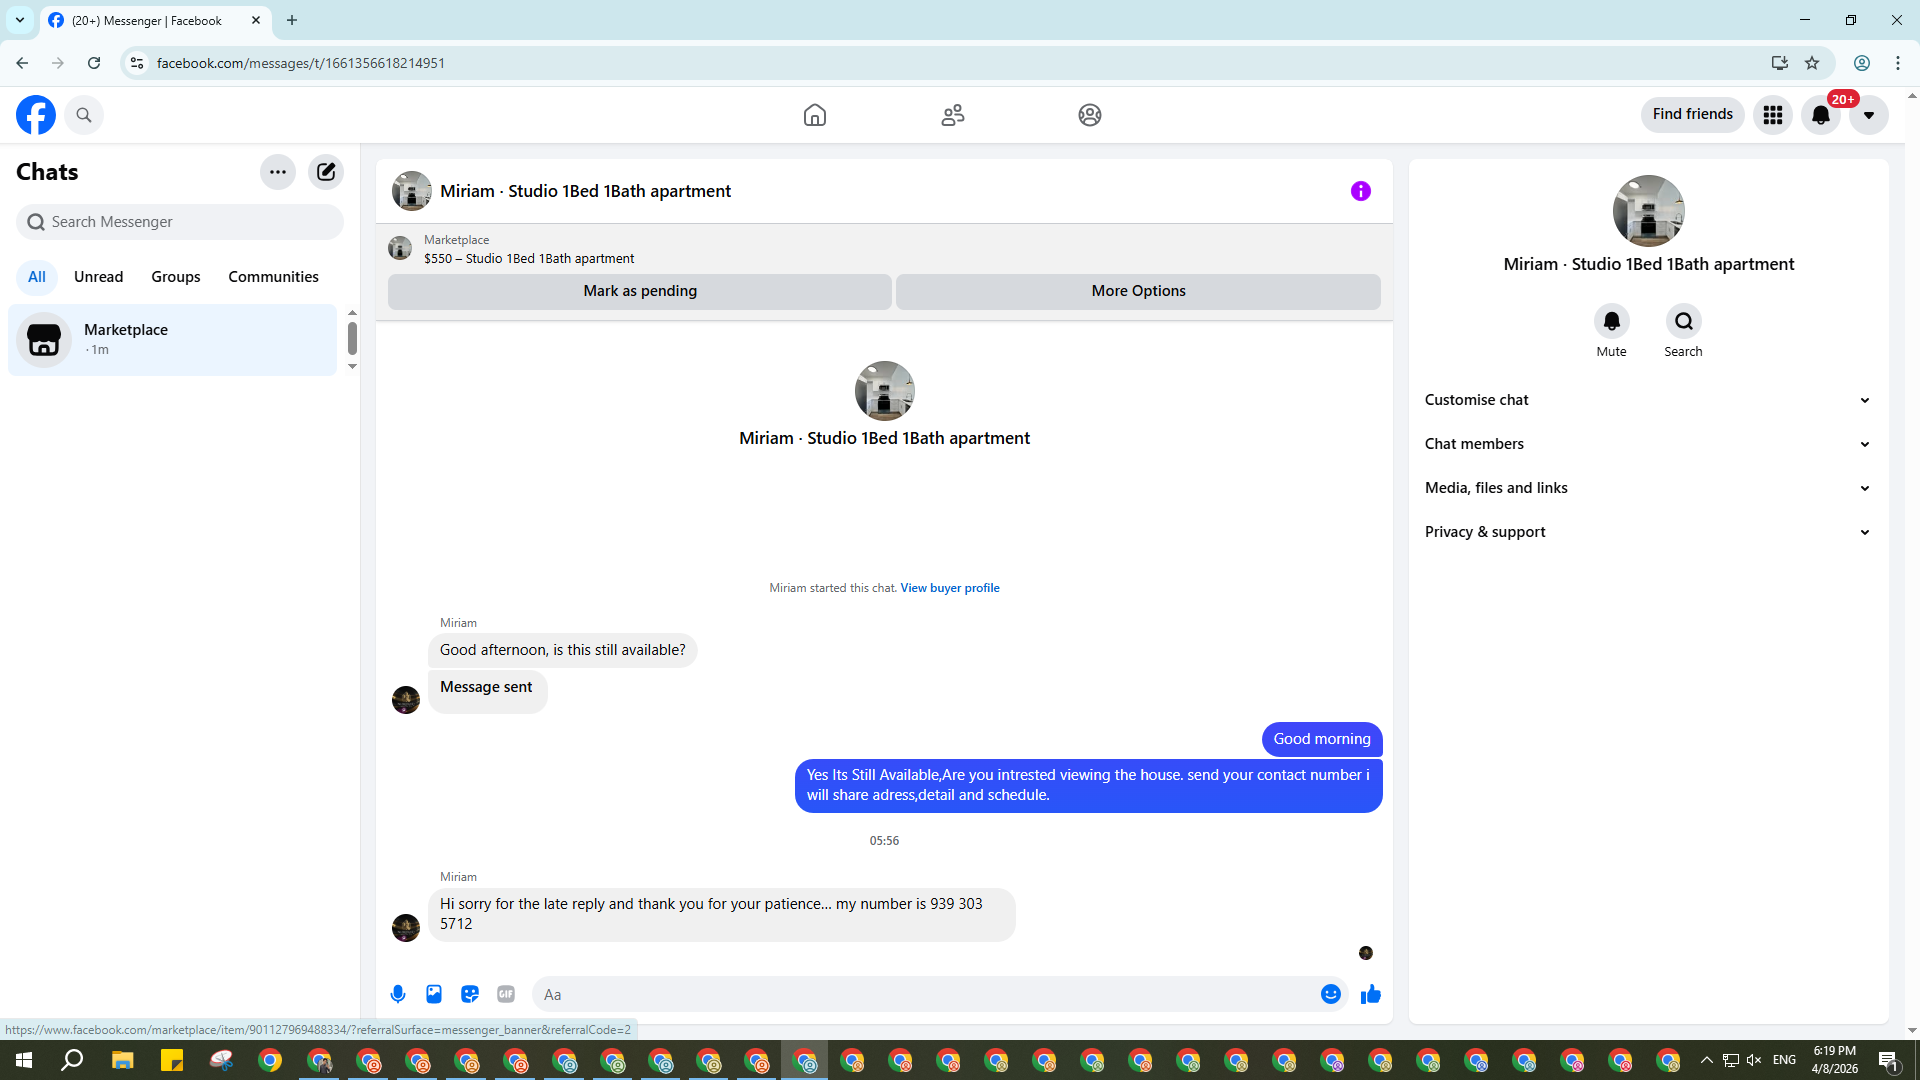Open notifications bell with 20+ badge
The image size is (1920, 1080).
click(1820, 115)
